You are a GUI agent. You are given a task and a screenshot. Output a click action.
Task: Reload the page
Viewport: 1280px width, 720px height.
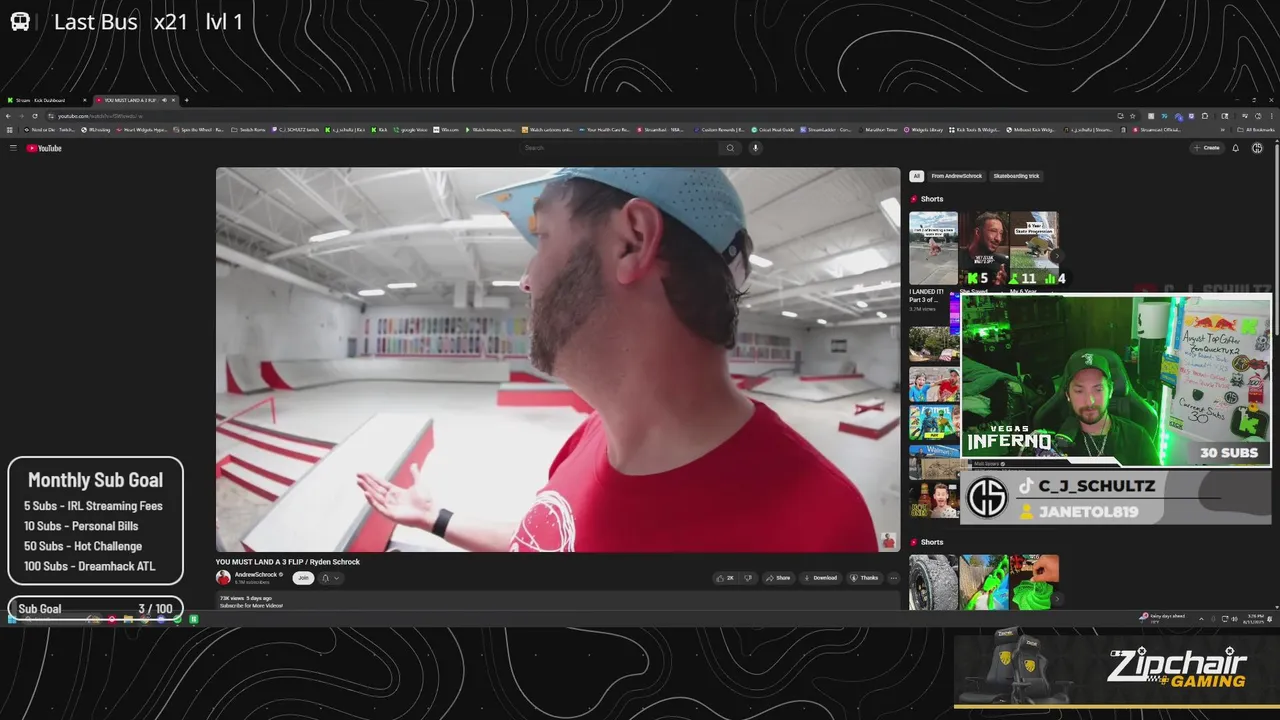point(36,116)
